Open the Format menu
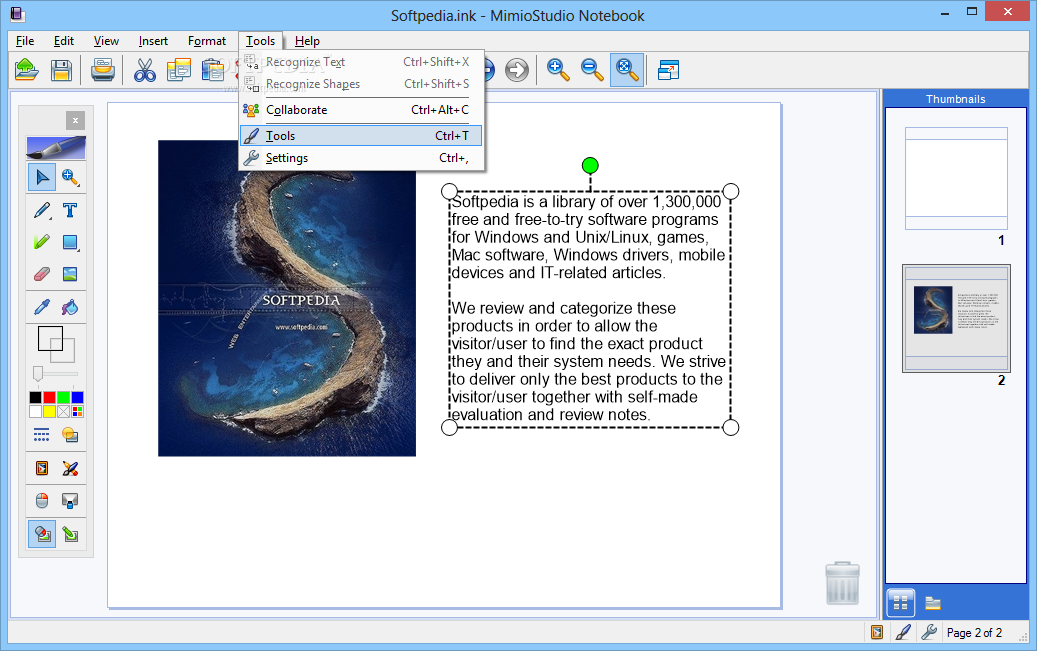This screenshot has height=651, width=1037. tap(207, 41)
